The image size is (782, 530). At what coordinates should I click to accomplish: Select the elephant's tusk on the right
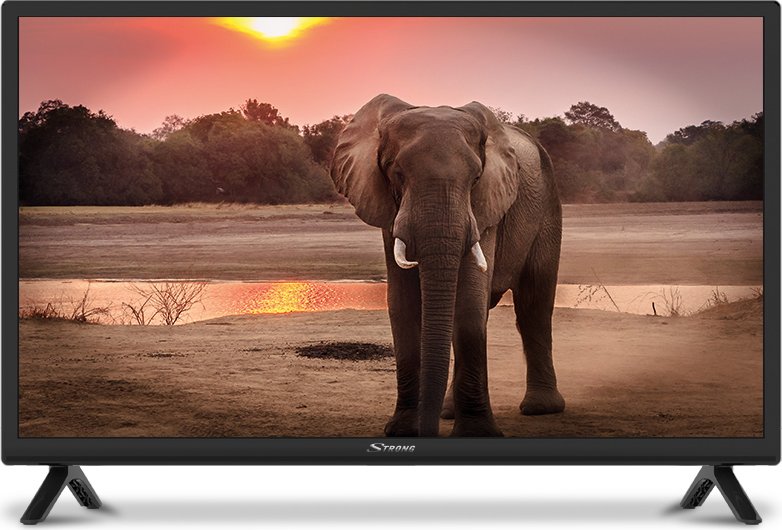(478, 257)
